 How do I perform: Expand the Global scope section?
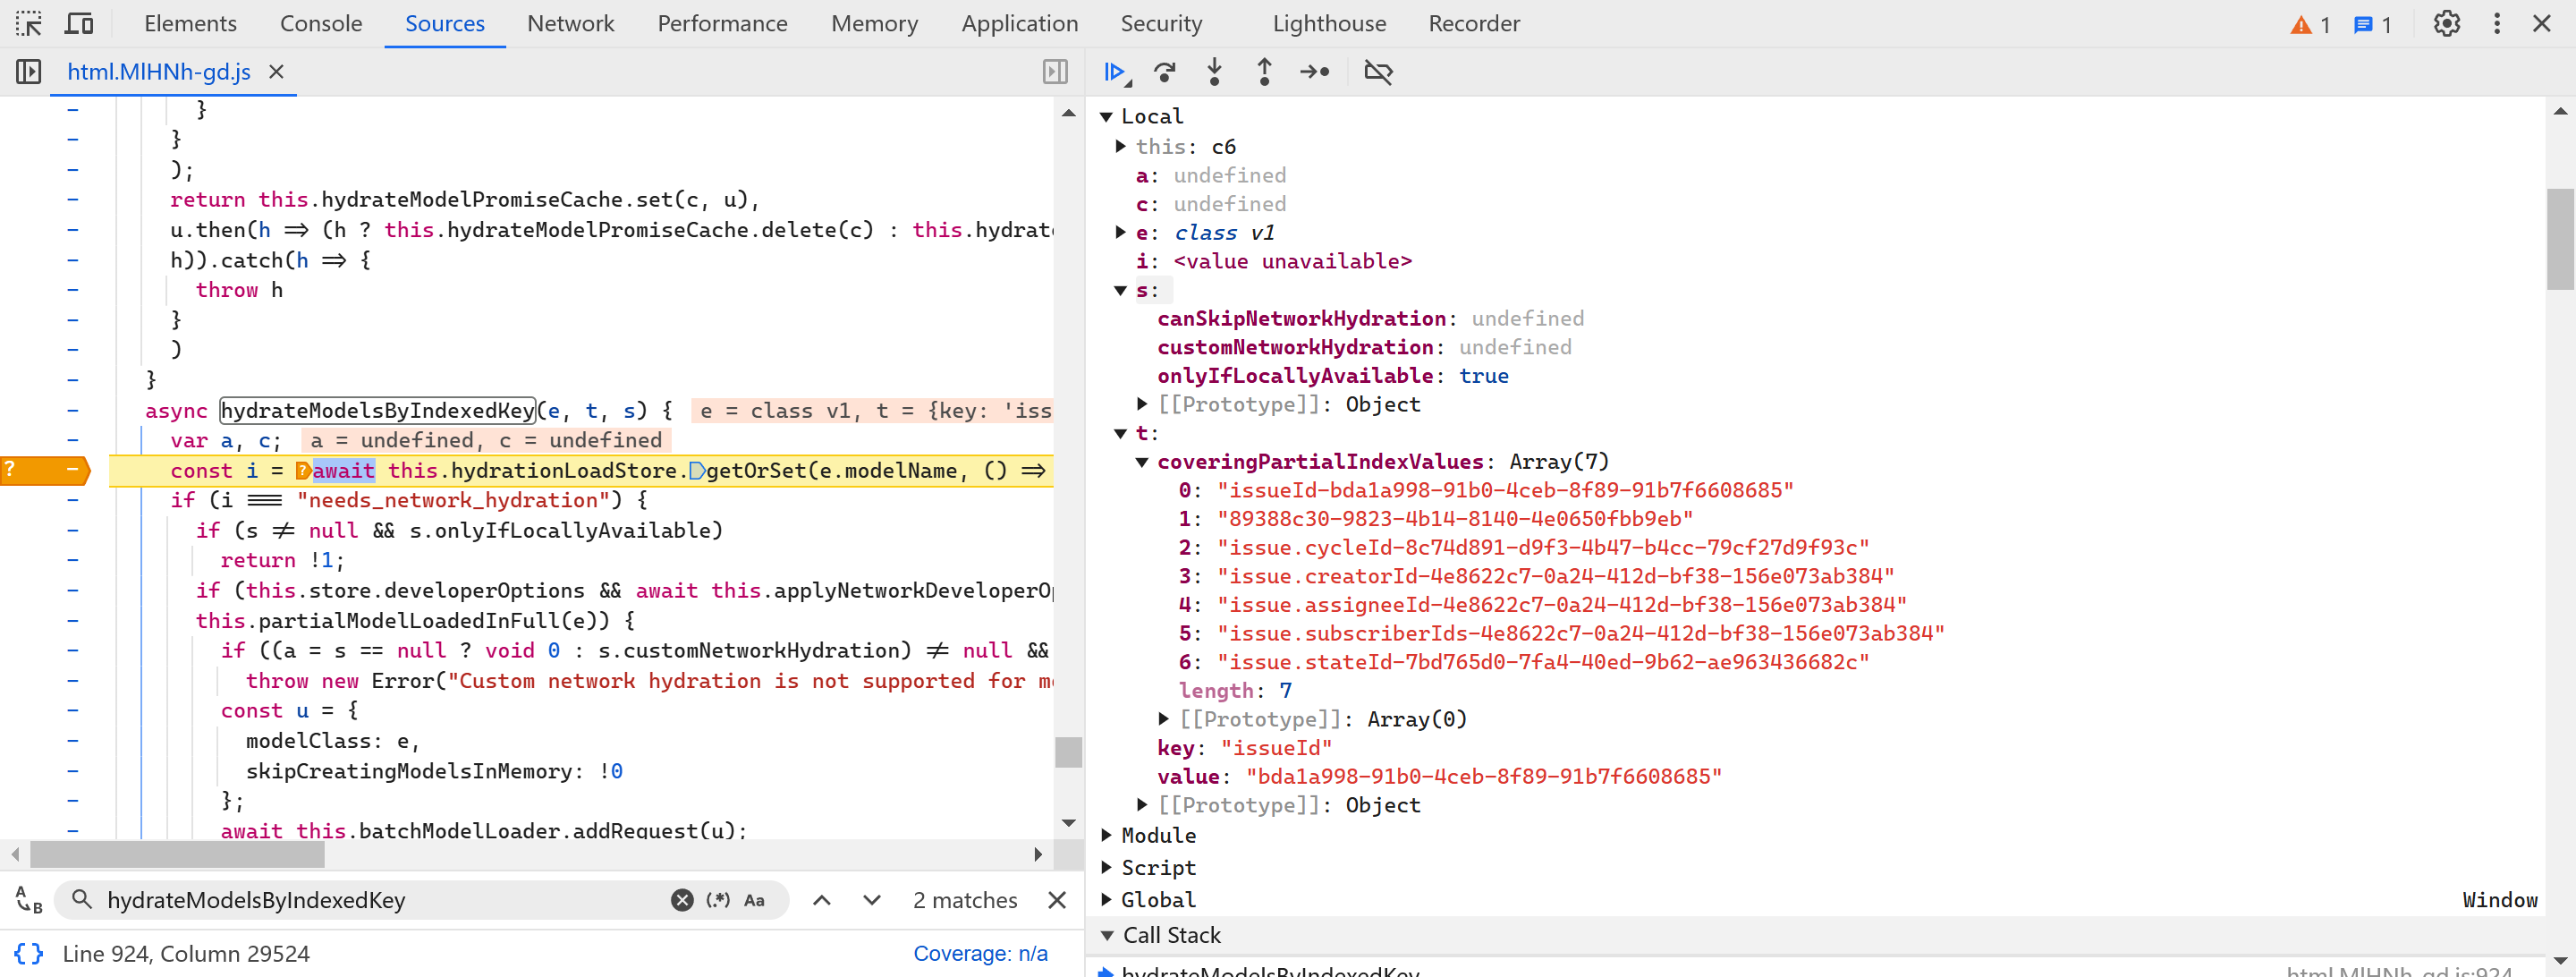point(1107,899)
